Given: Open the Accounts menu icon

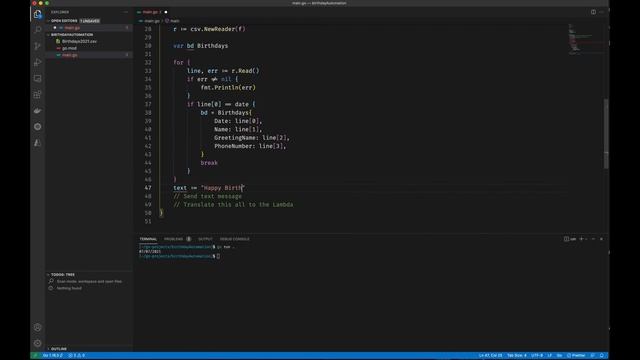Looking at the screenshot, I should coord(38,327).
